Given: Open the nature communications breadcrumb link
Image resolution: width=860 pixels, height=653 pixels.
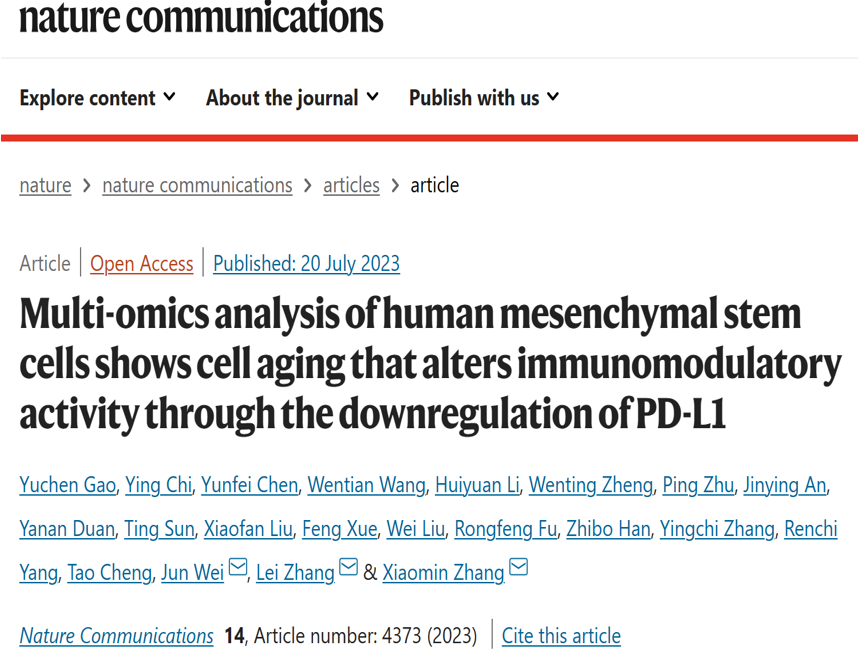Looking at the screenshot, I should [197, 185].
